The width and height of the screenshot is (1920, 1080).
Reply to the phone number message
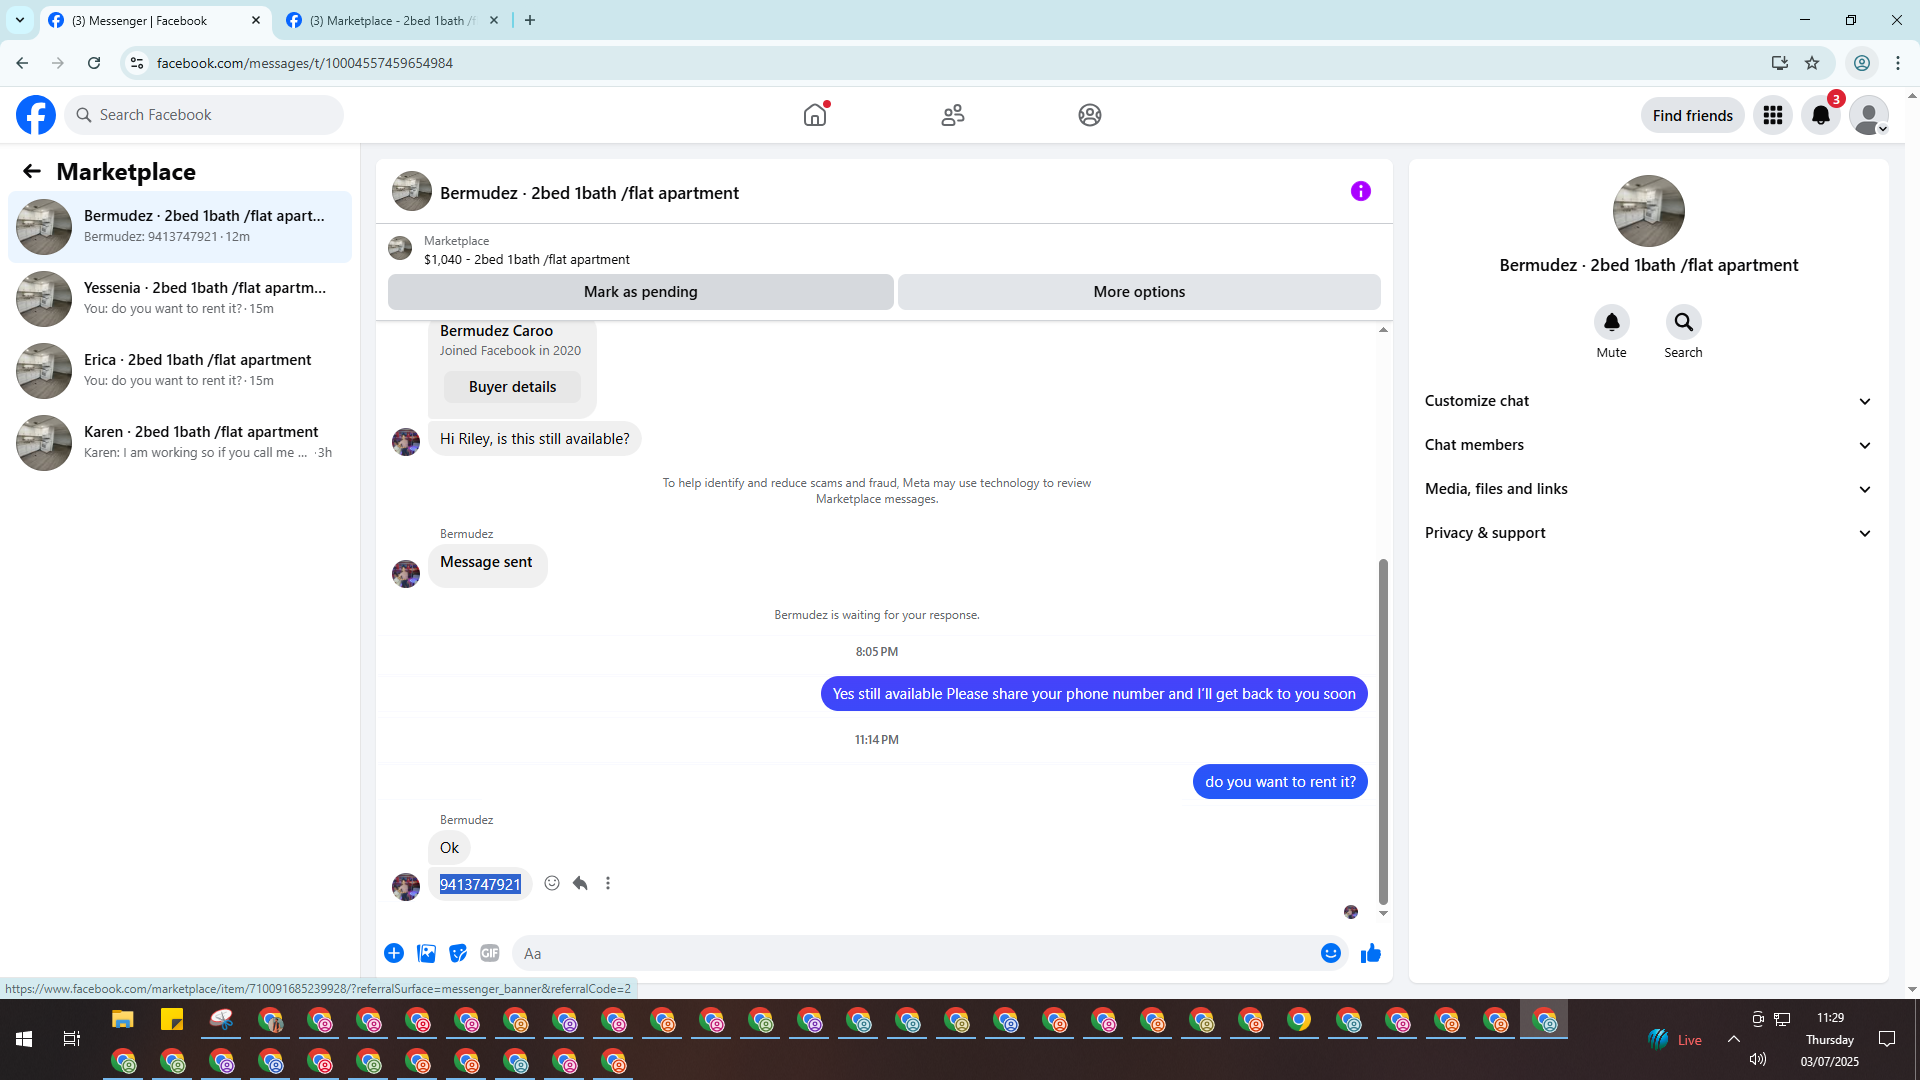[580, 883]
